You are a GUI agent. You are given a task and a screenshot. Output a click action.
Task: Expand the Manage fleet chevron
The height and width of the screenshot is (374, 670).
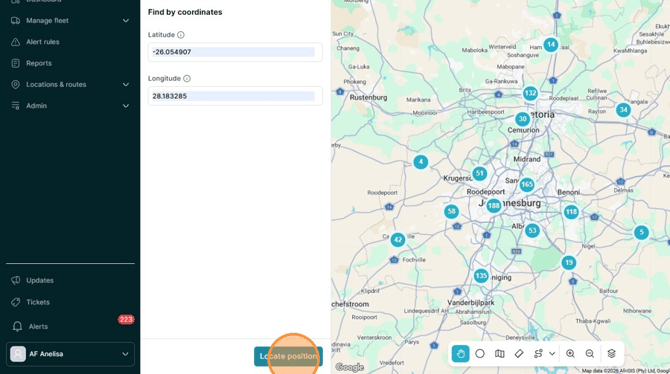126,21
